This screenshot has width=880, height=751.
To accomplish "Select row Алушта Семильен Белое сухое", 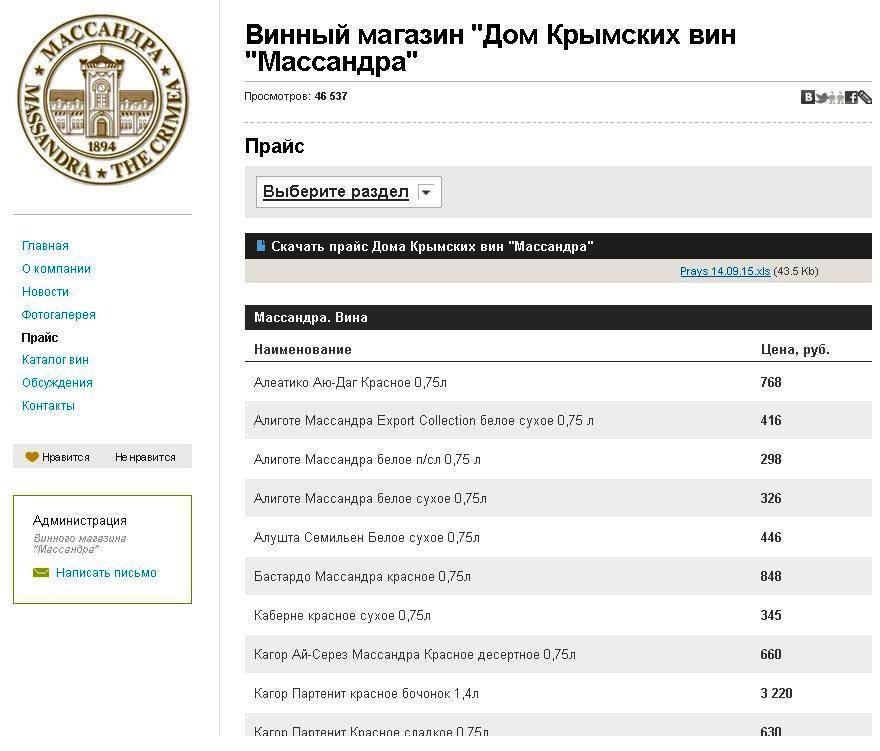I will tap(558, 538).
